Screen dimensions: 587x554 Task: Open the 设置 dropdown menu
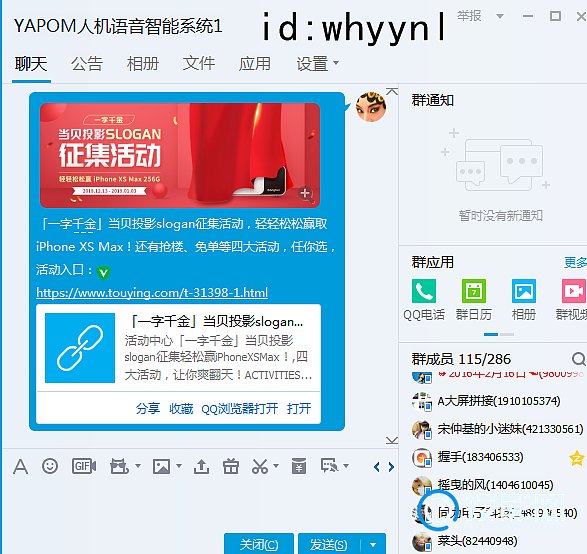coord(317,64)
